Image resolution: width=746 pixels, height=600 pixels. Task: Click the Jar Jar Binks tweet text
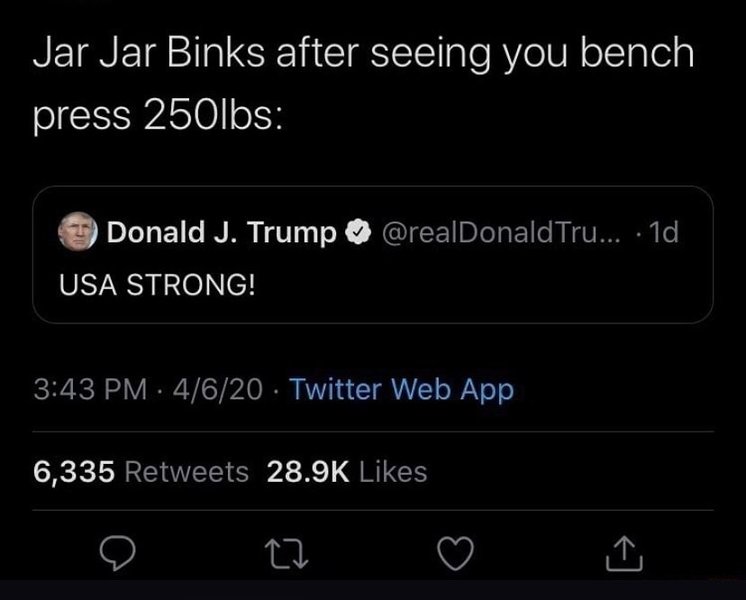point(362,53)
